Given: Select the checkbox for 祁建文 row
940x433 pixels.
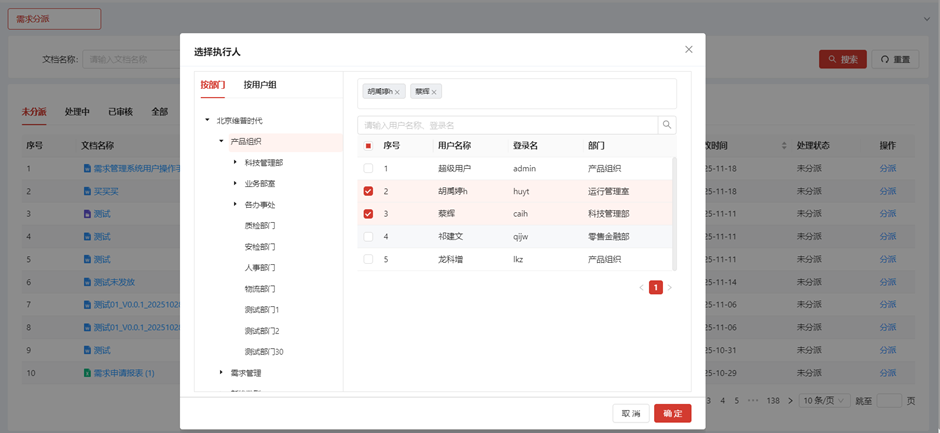Looking at the screenshot, I should click(368, 237).
